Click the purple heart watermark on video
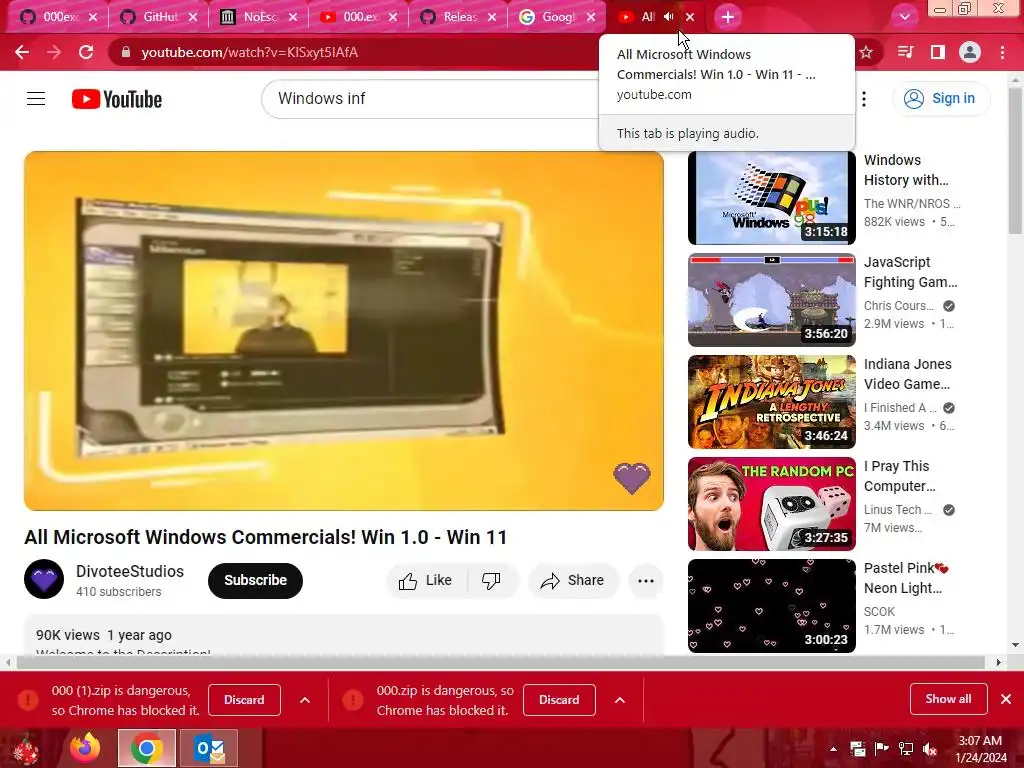 (632, 478)
